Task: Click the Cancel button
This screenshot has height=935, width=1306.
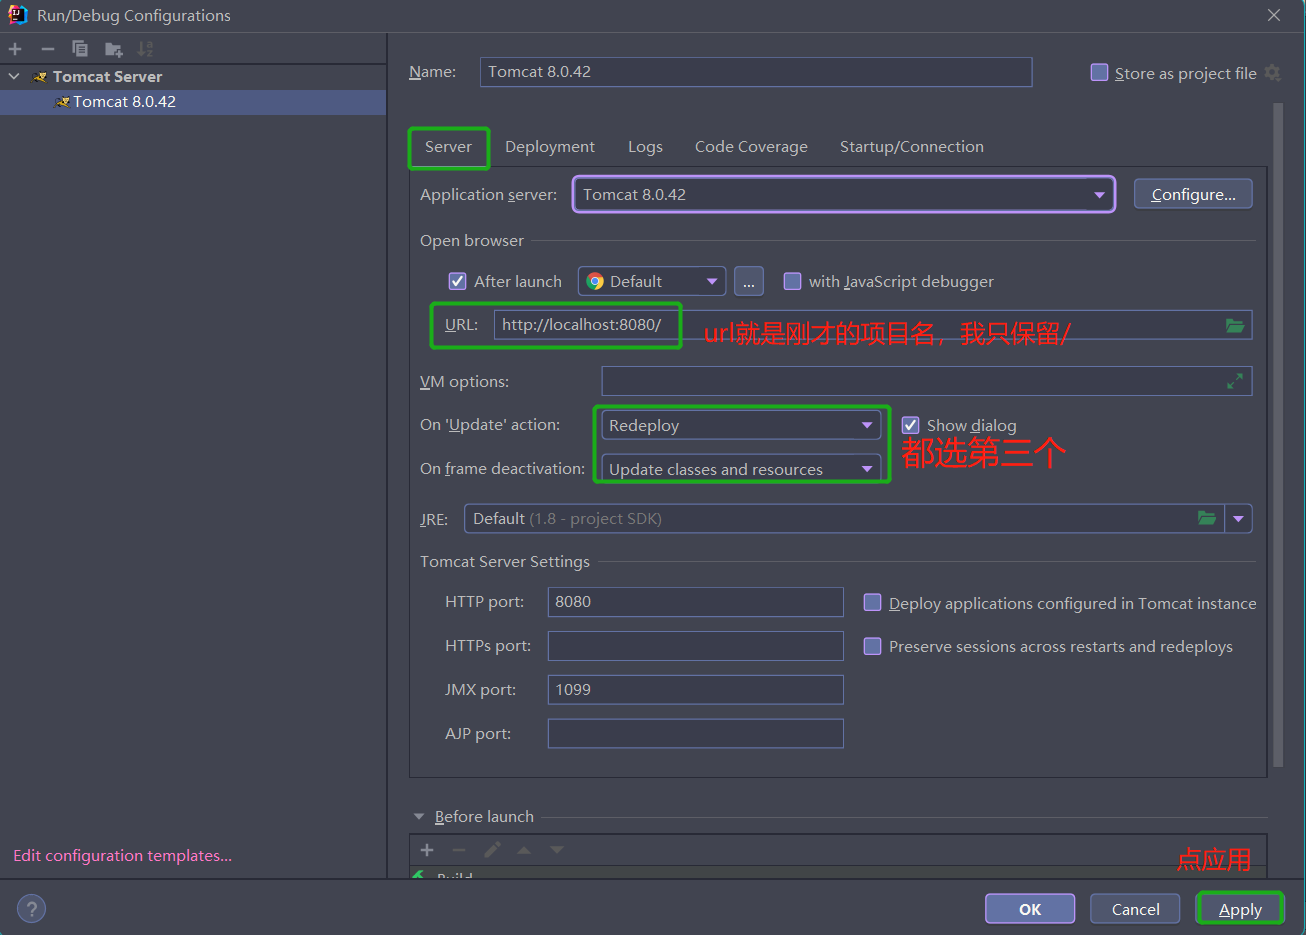Action: 1136,909
